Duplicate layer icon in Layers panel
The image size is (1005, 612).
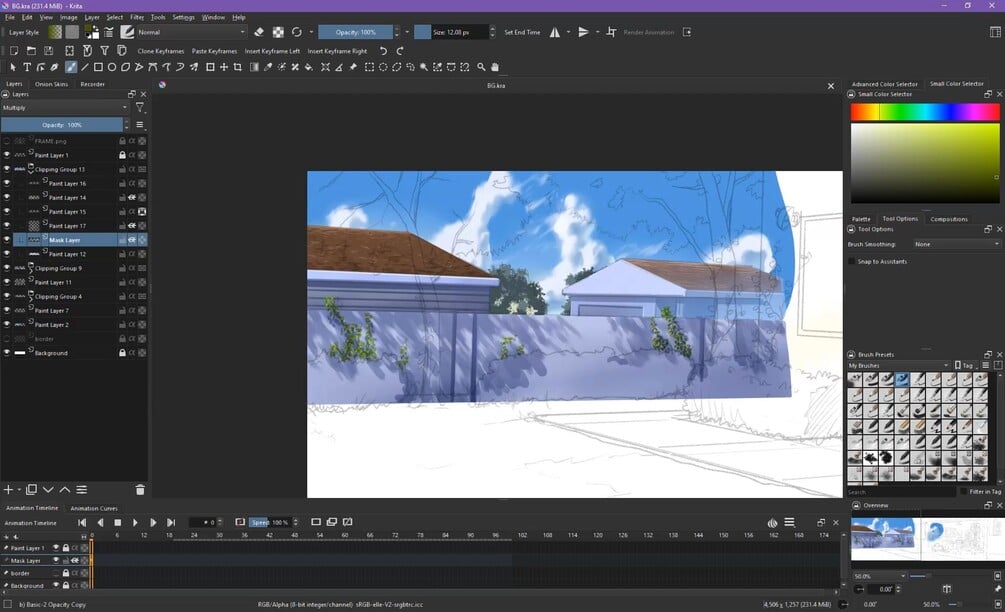[31, 490]
